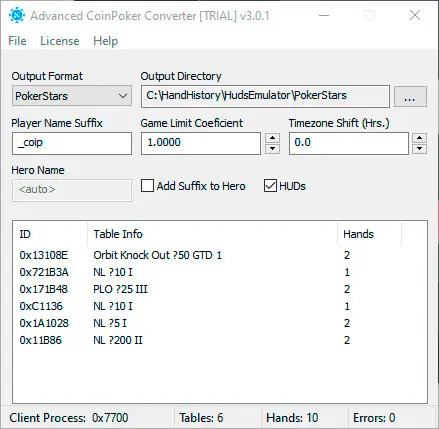Select table row with ID 0xC1136
Viewport: 439px width, 429px height.
pos(220,306)
